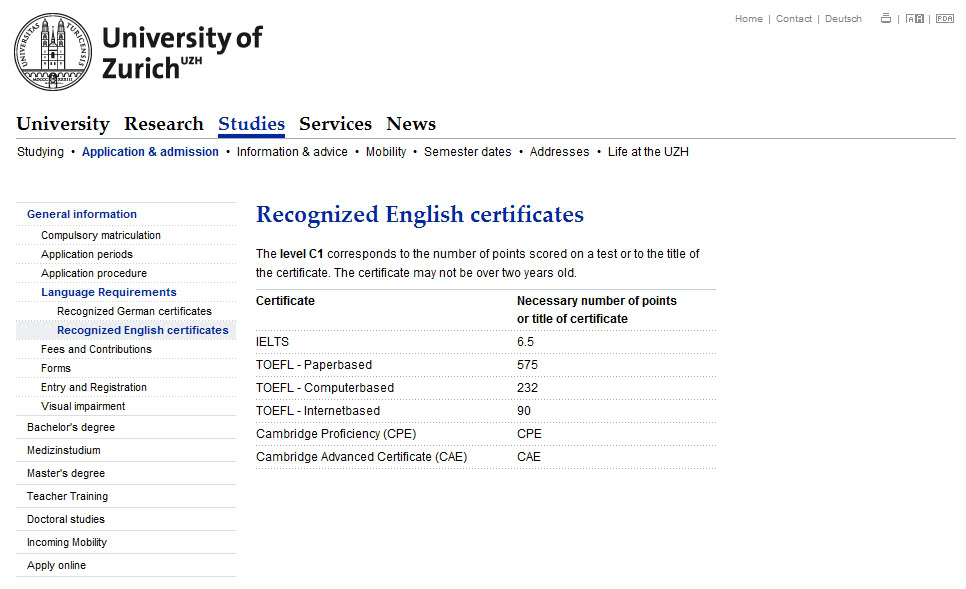
Task: Click Cambridge Proficiency (CPE) row label
Action: tap(336, 434)
